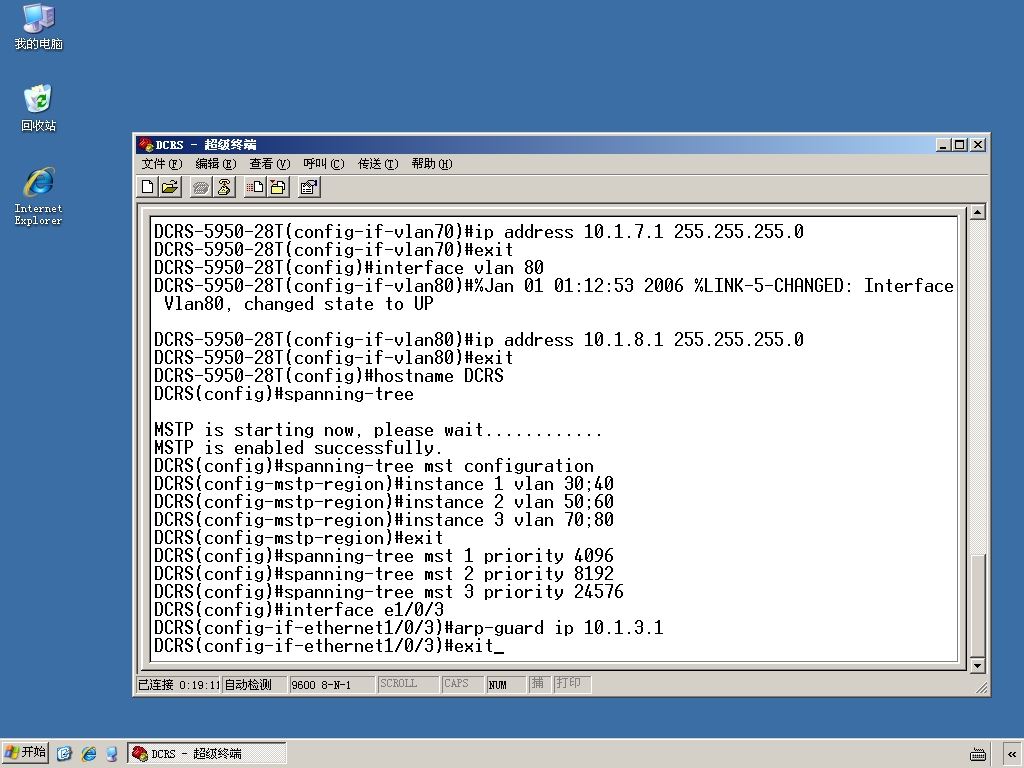This screenshot has height=768, width=1024.
Task: Click the Open file toolbar icon
Action: click(x=170, y=188)
